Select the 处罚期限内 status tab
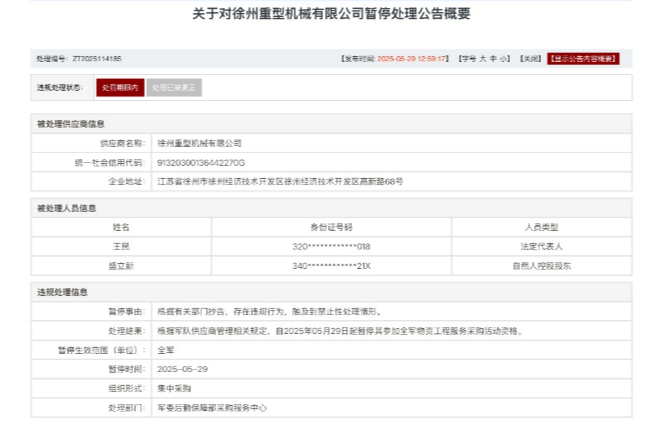Image resolution: width=662 pixels, height=441 pixels. coord(120,88)
